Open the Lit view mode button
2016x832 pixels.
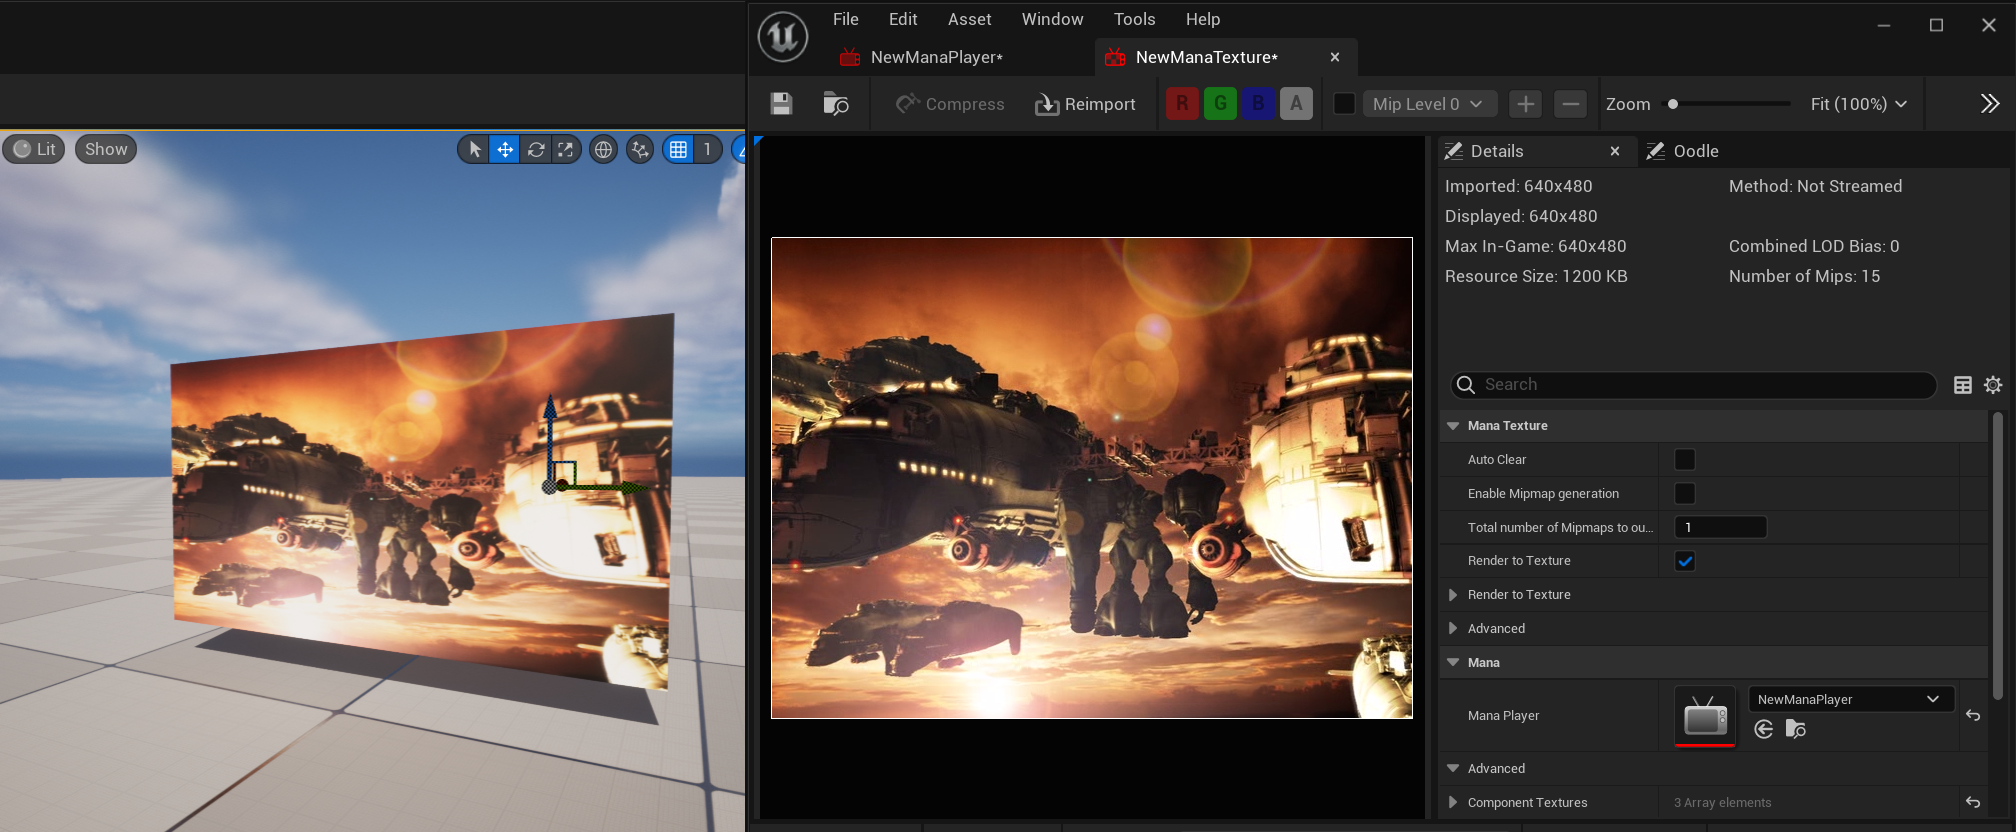[34, 149]
